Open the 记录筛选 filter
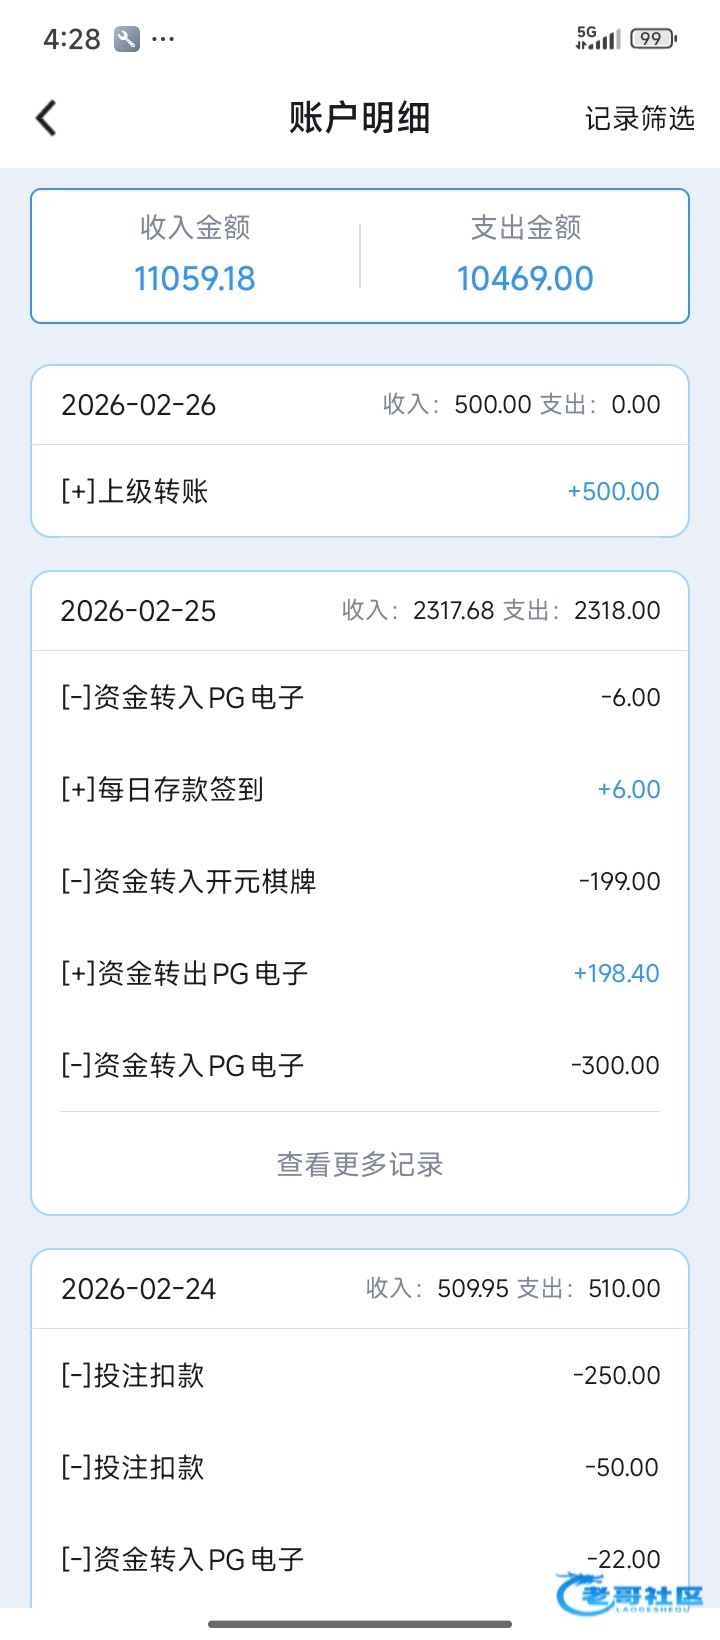The image size is (720, 1640). tap(639, 119)
